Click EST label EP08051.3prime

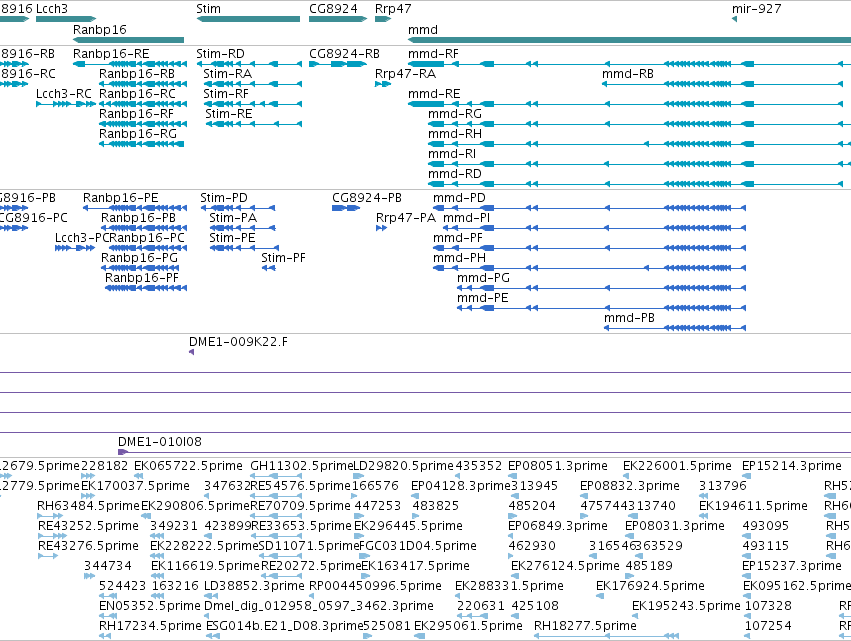pos(558,466)
